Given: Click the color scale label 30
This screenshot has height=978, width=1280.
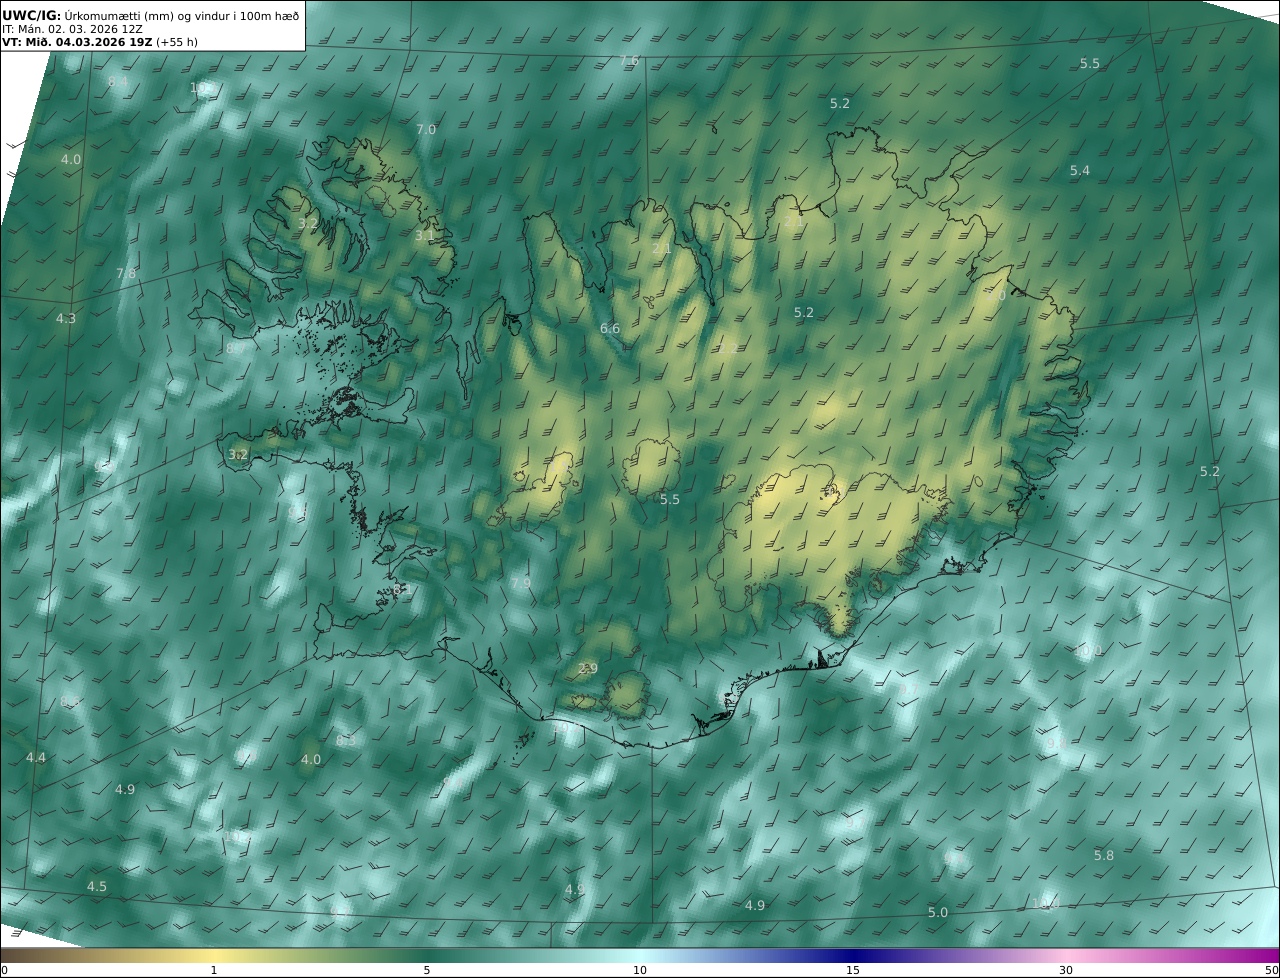Looking at the screenshot, I should click(1066, 971).
